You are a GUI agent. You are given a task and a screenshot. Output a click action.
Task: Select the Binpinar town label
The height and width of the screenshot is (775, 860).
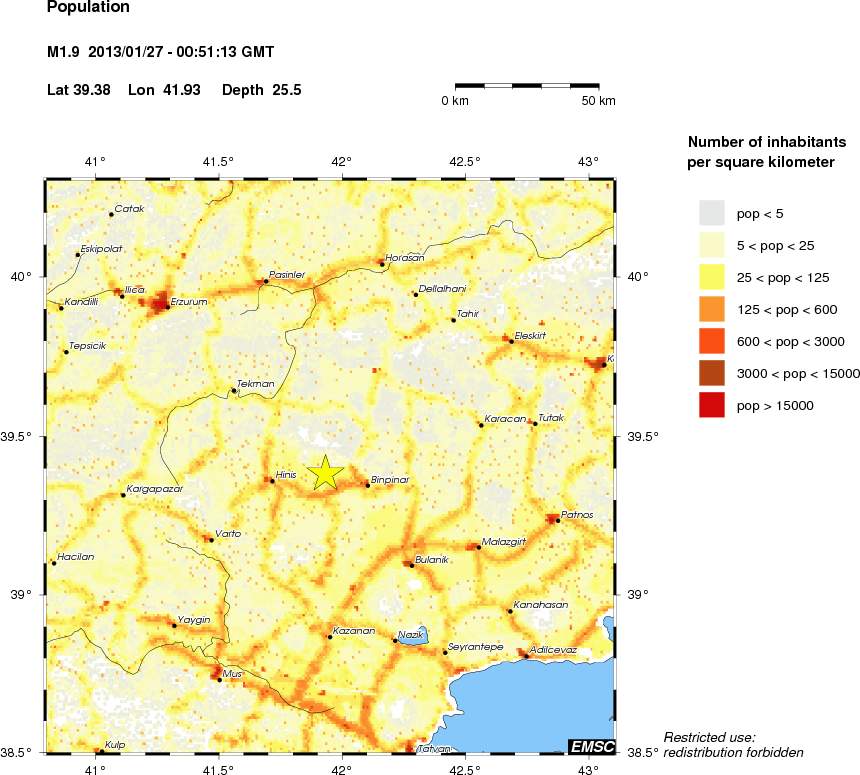pyautogui.click(x=390, y=479)
